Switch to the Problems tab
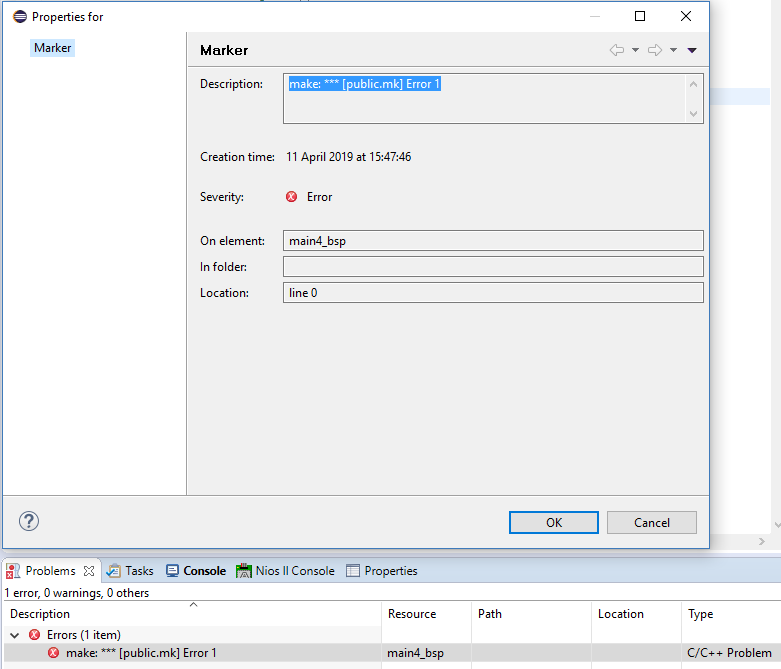Screen dimensions: 781x669 pyautogui.click(x=50, y=571)
